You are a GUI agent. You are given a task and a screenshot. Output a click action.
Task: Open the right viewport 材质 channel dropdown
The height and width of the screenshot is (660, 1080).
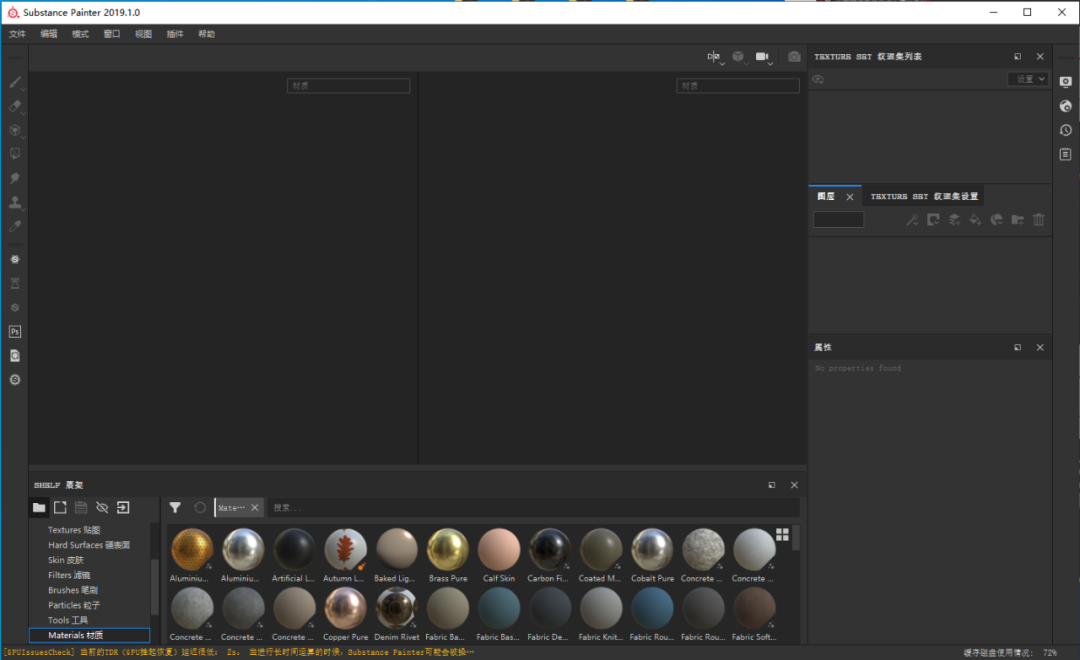[x=738, y=85]
